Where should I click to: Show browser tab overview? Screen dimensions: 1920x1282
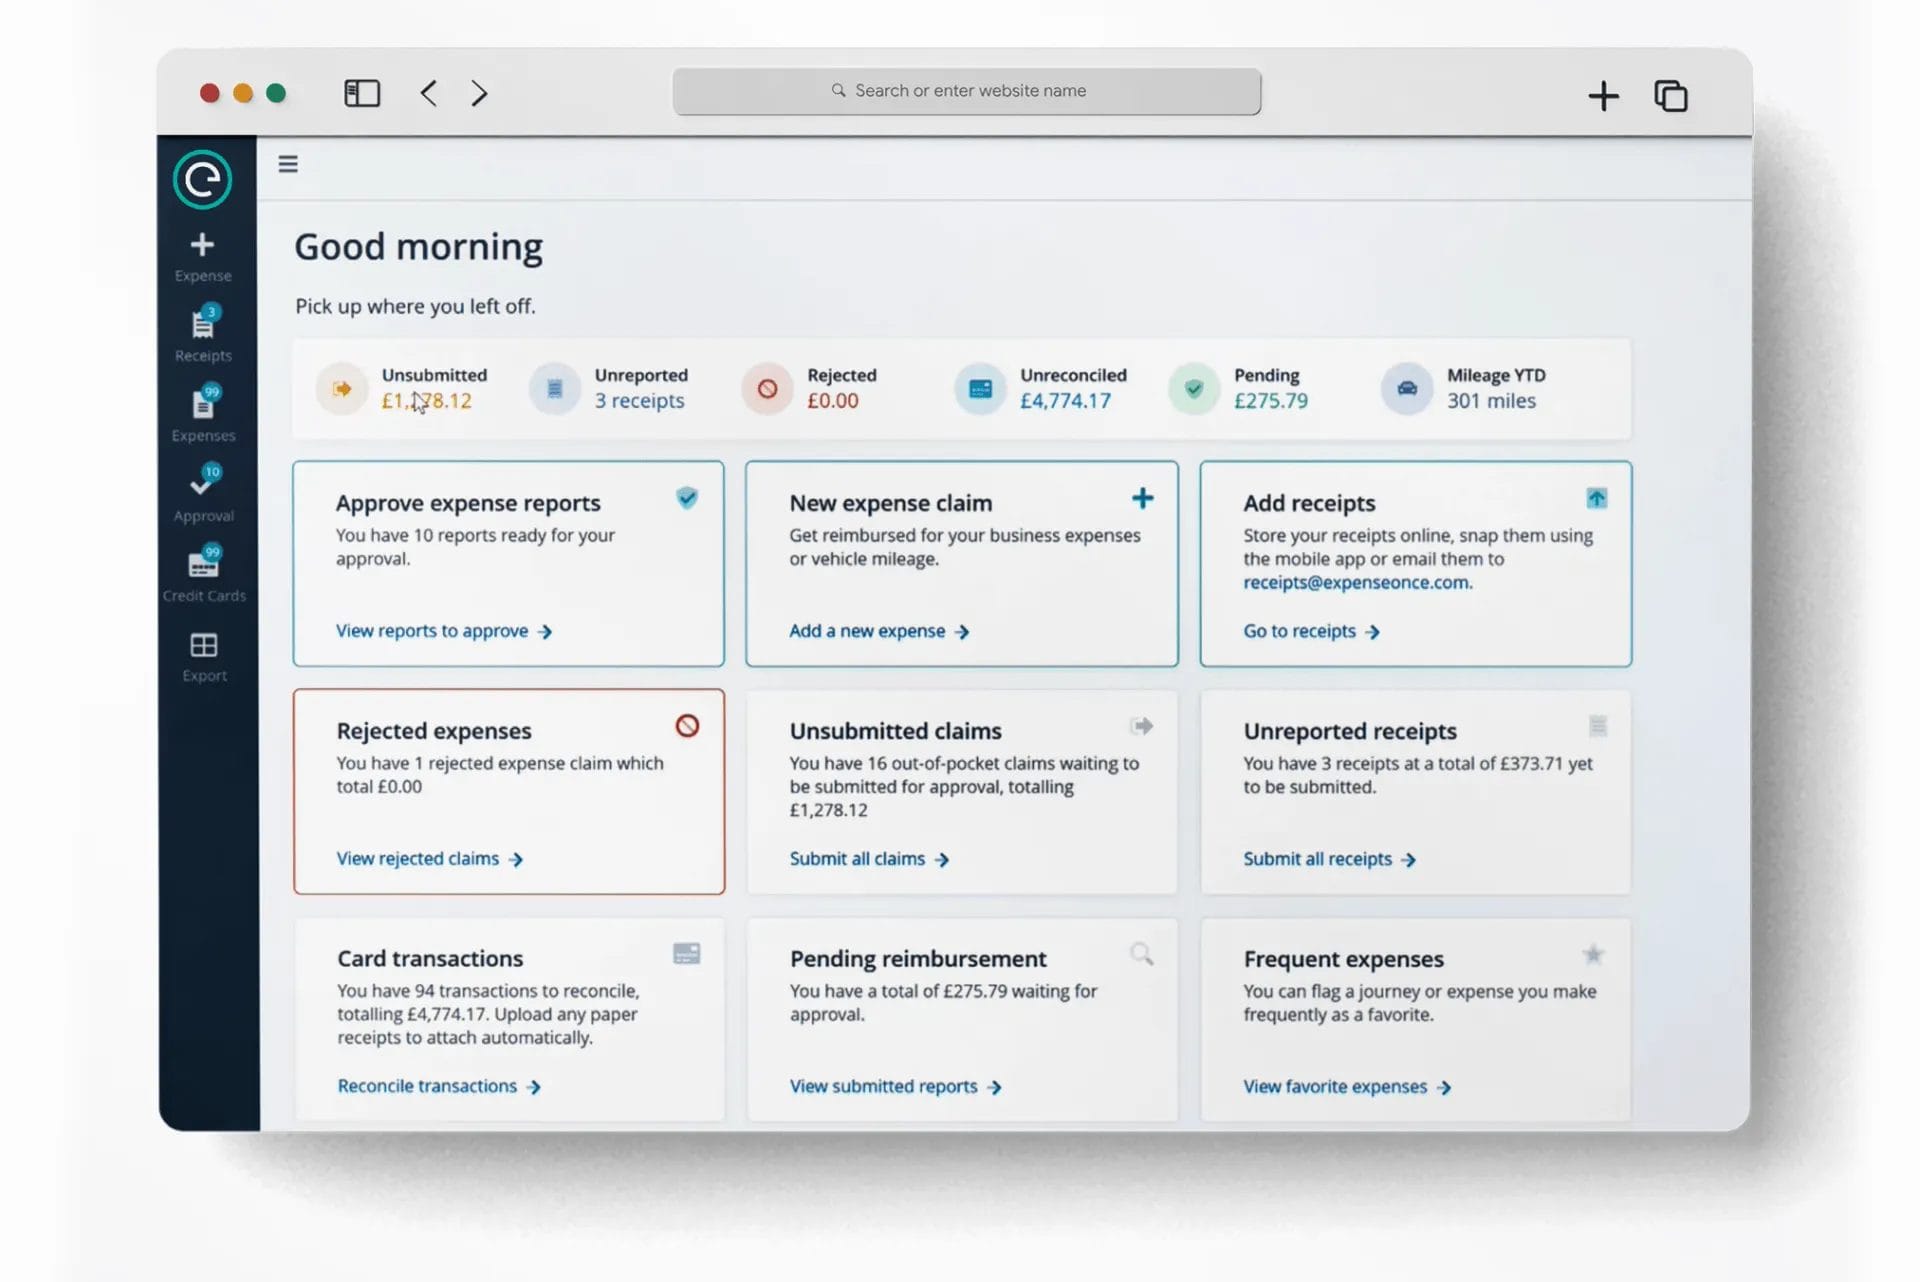1671,96
